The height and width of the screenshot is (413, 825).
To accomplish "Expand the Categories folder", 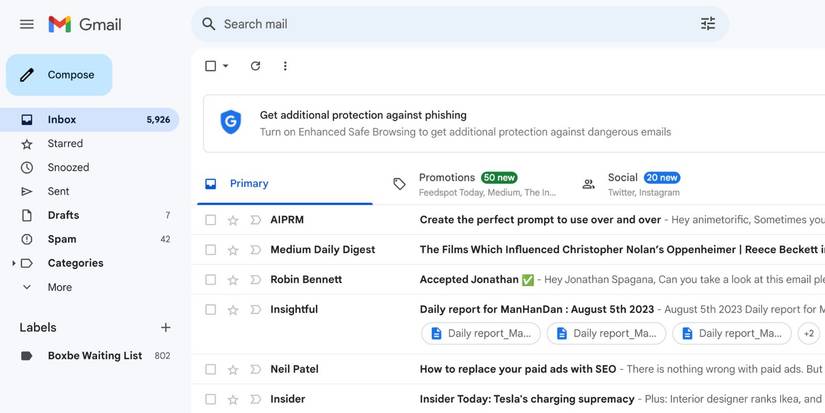I will (x=14, y=263).
